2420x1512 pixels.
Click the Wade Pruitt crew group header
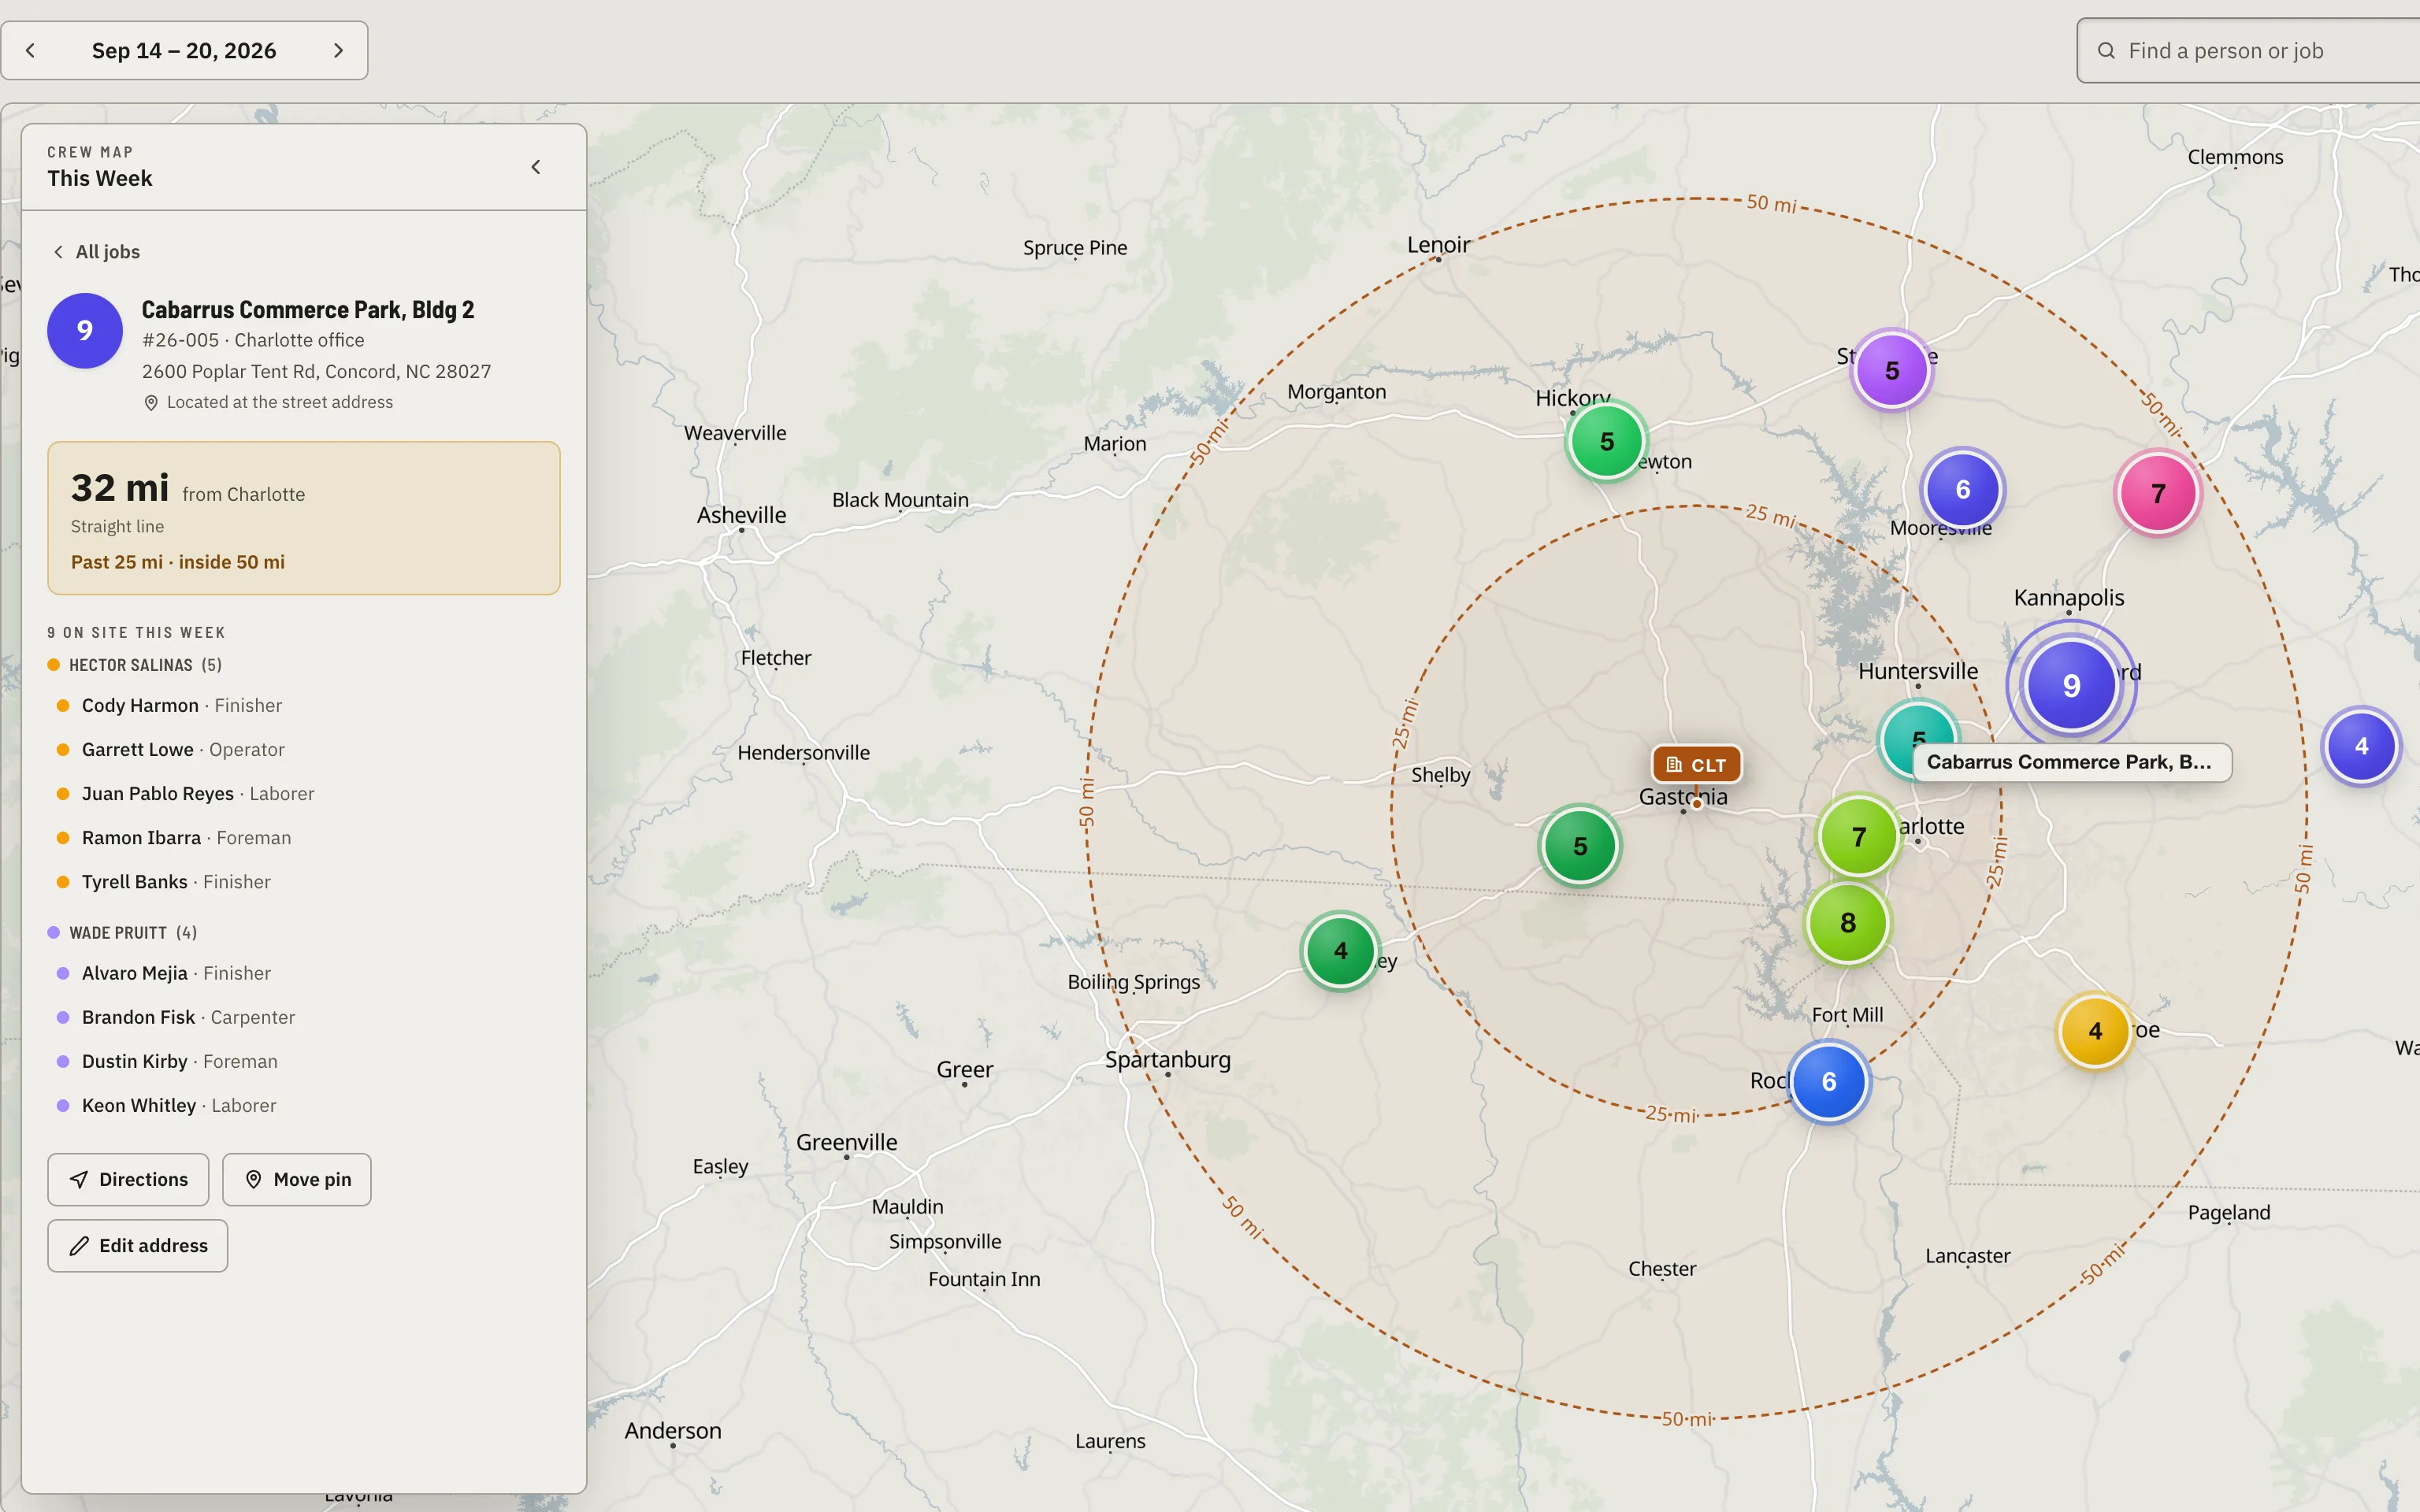pyautogui.click(x=123, y=932)
